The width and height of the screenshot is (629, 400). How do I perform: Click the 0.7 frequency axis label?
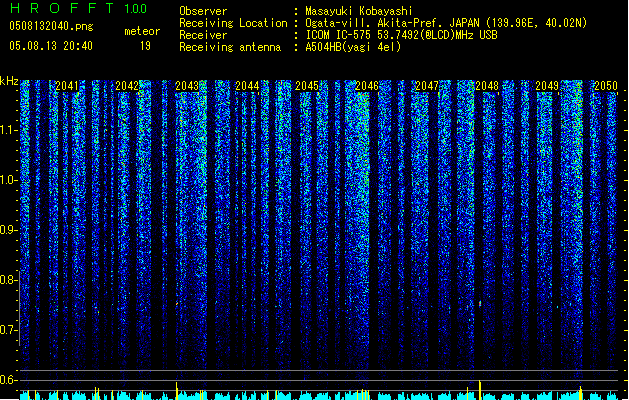(x=9, y=330)
